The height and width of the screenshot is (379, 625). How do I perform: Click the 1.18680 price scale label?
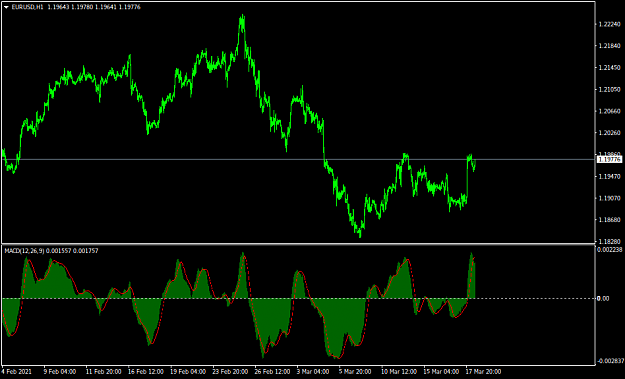tap(609, 220)
